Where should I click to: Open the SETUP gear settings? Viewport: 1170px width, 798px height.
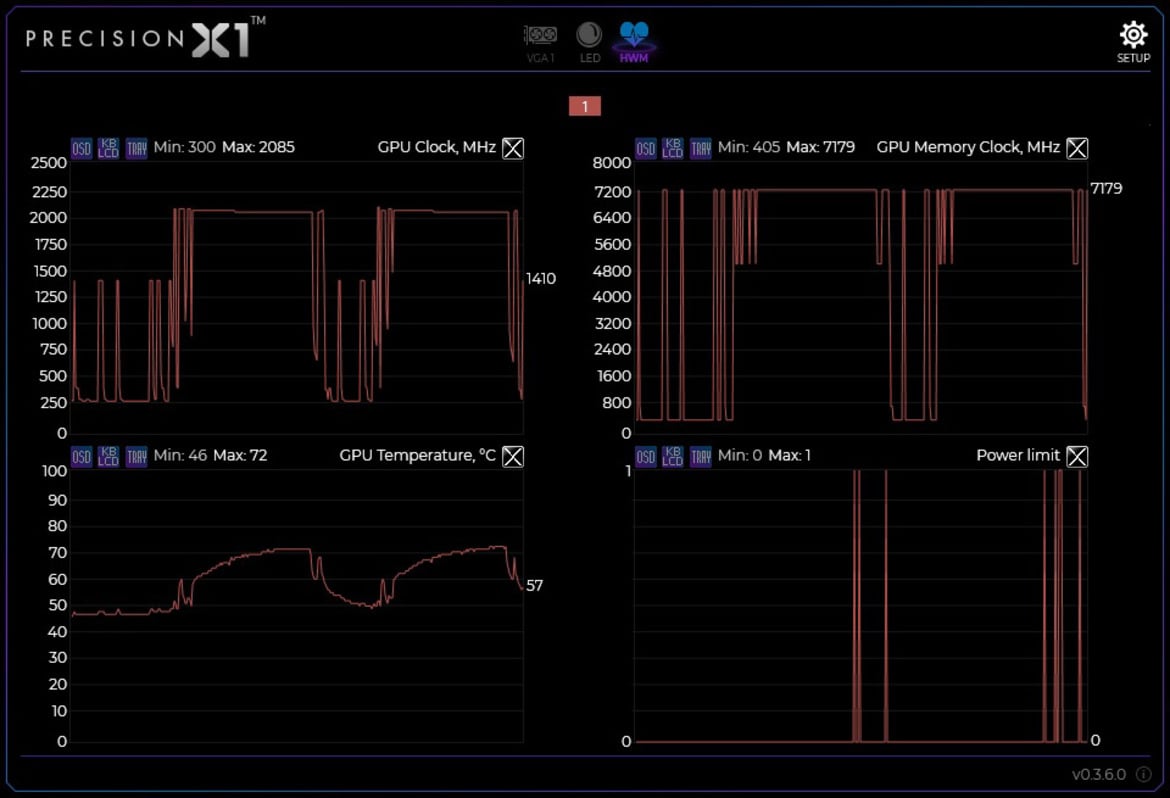1133,43
